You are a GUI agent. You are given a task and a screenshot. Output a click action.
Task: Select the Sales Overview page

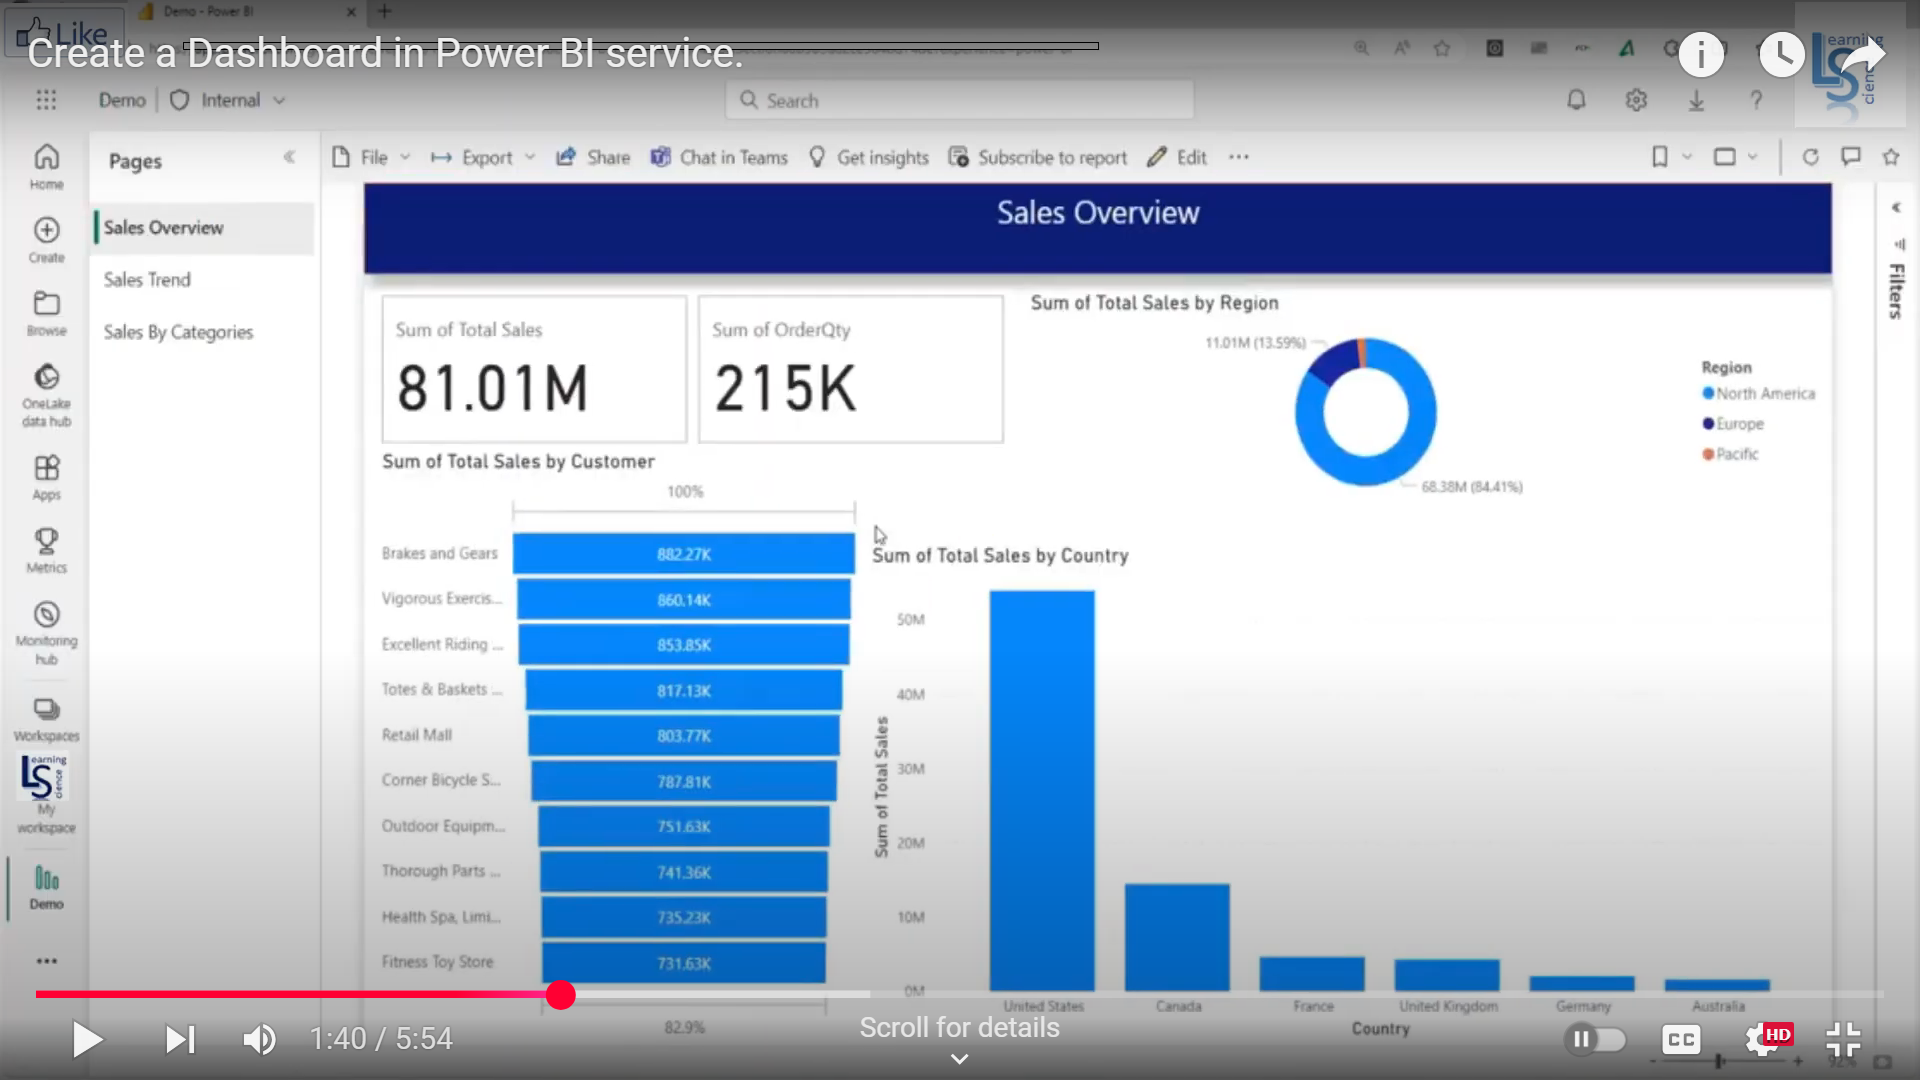[x=203, y=228]
